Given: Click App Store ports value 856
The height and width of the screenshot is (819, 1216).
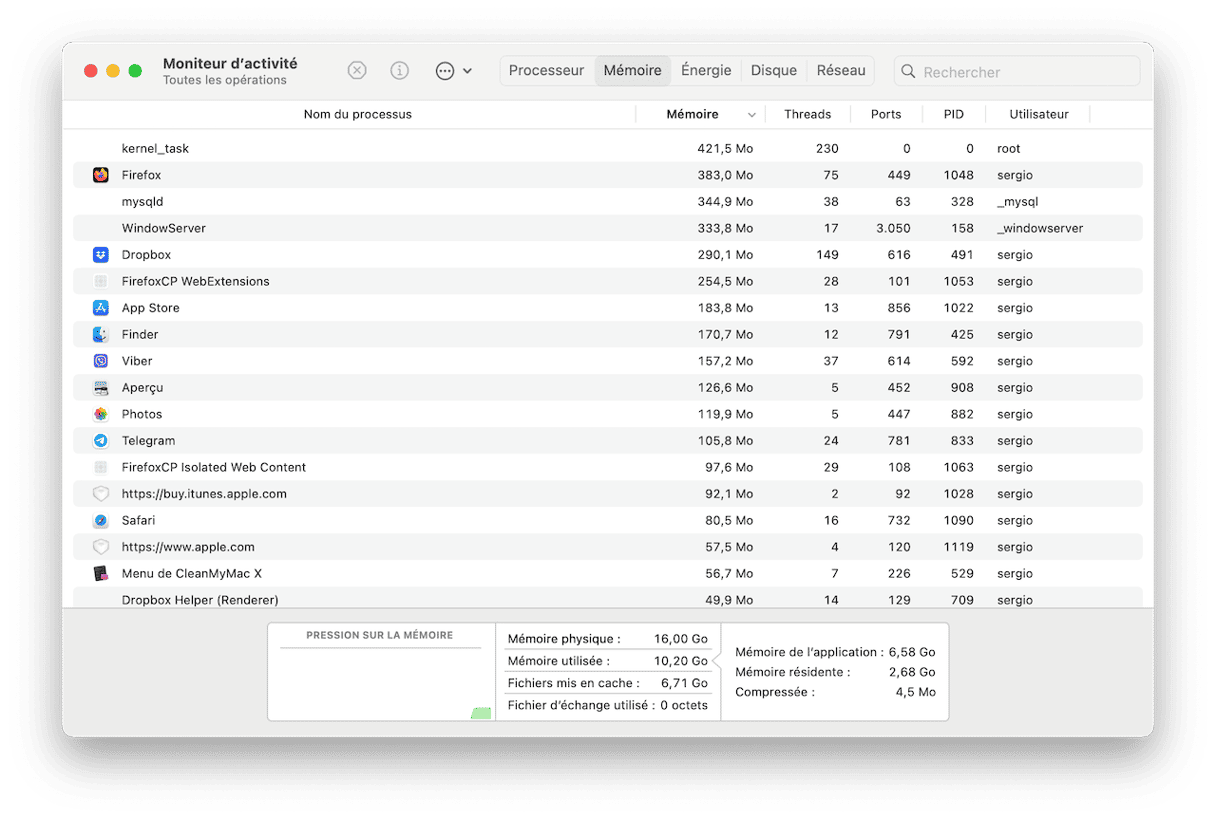Looking at the screenshot, I should click(899, 308).
